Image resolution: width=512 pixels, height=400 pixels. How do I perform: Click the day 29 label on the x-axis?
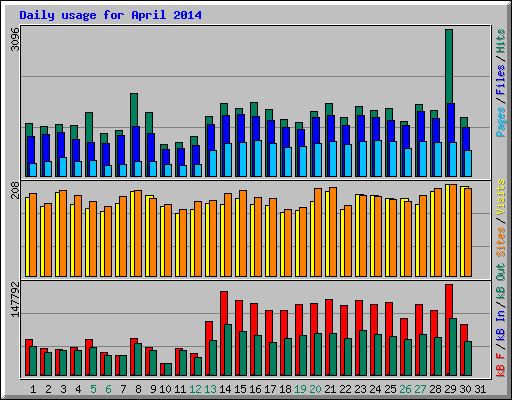[450, 389]
